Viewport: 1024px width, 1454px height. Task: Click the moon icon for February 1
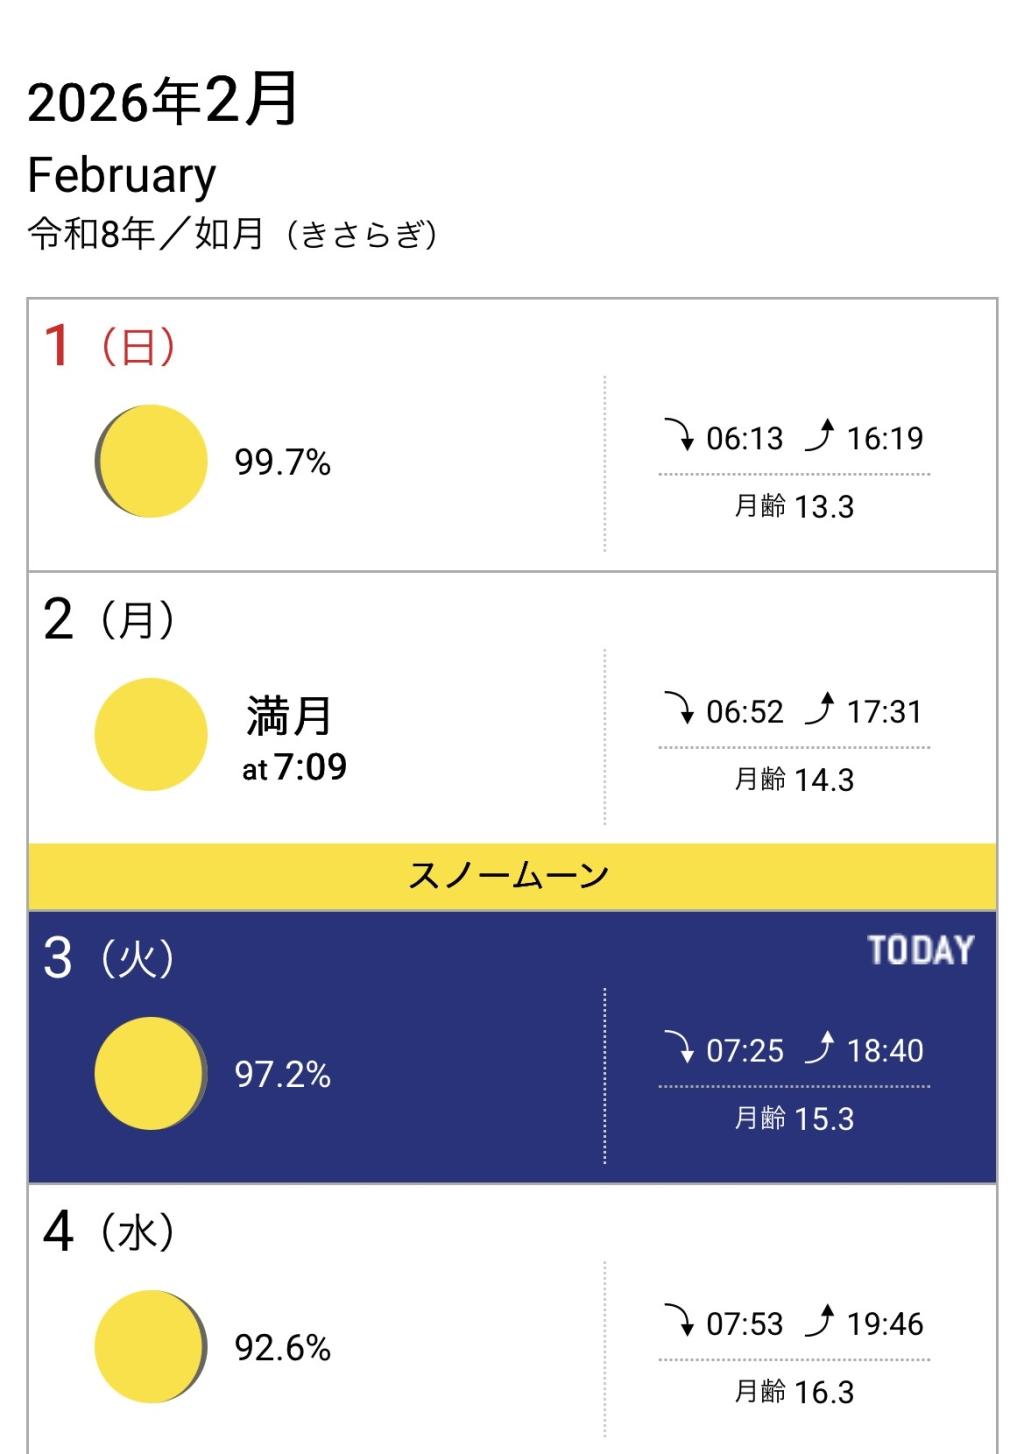[x=151, y=461]
